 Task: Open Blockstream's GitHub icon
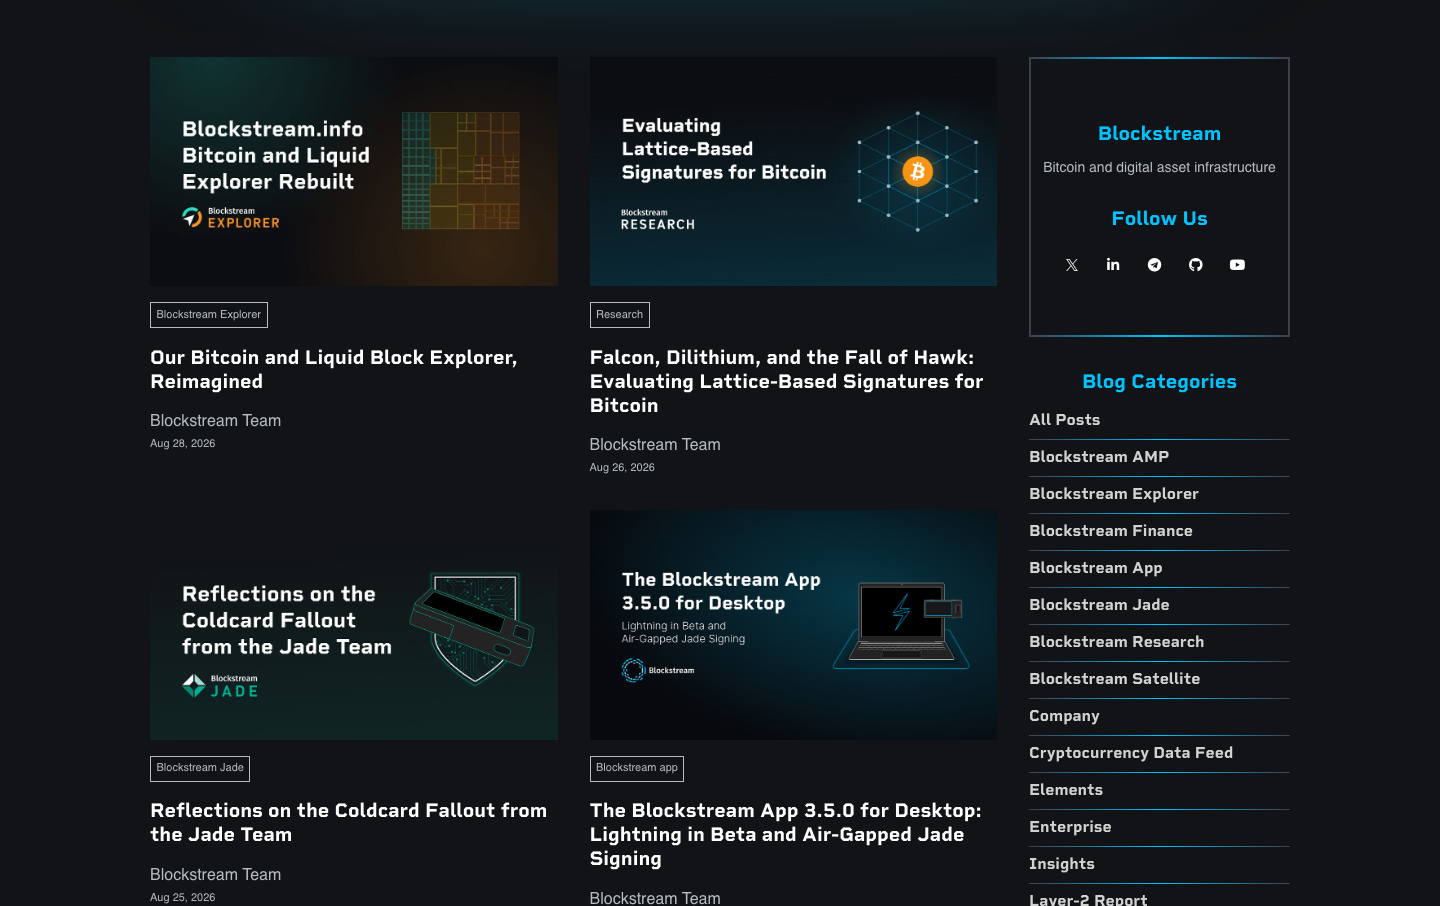tap(1196, 265)
